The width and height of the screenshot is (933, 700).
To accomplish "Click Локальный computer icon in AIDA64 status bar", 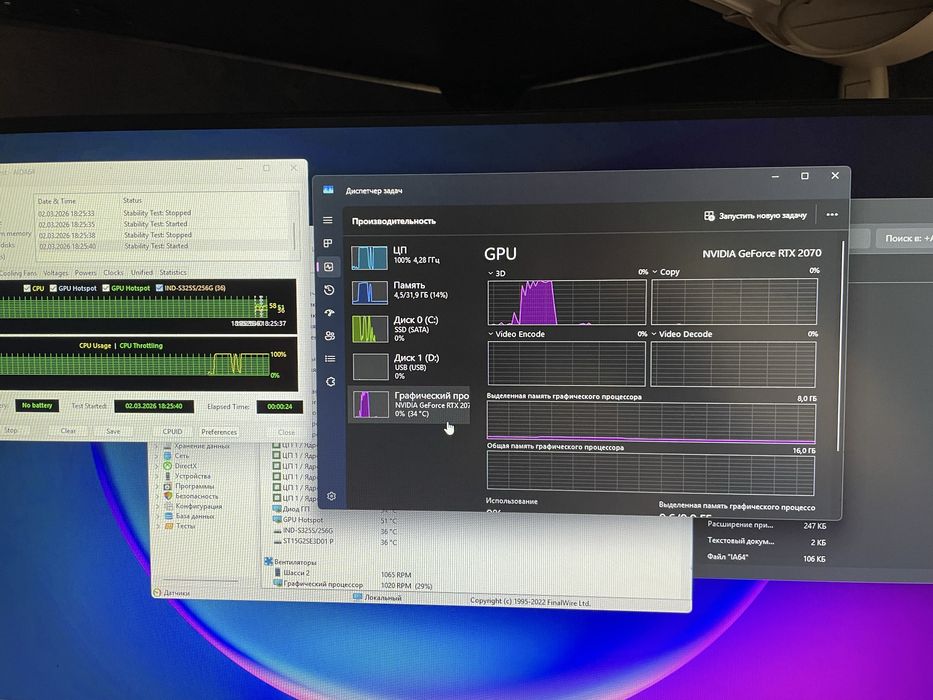I will 357,596.
